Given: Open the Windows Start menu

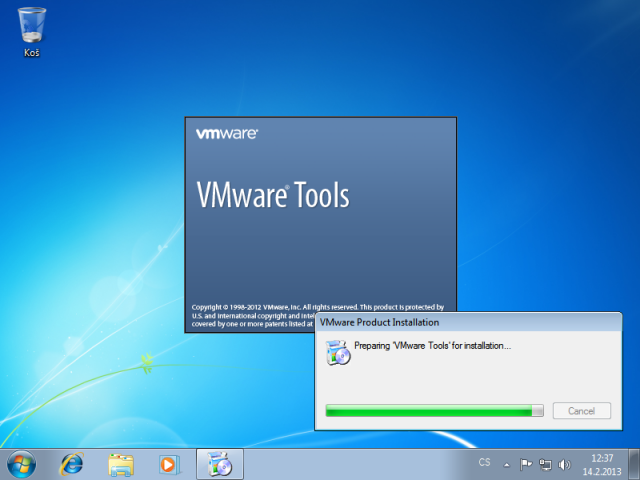Looking at the screenshot, I should coord(21,464).
